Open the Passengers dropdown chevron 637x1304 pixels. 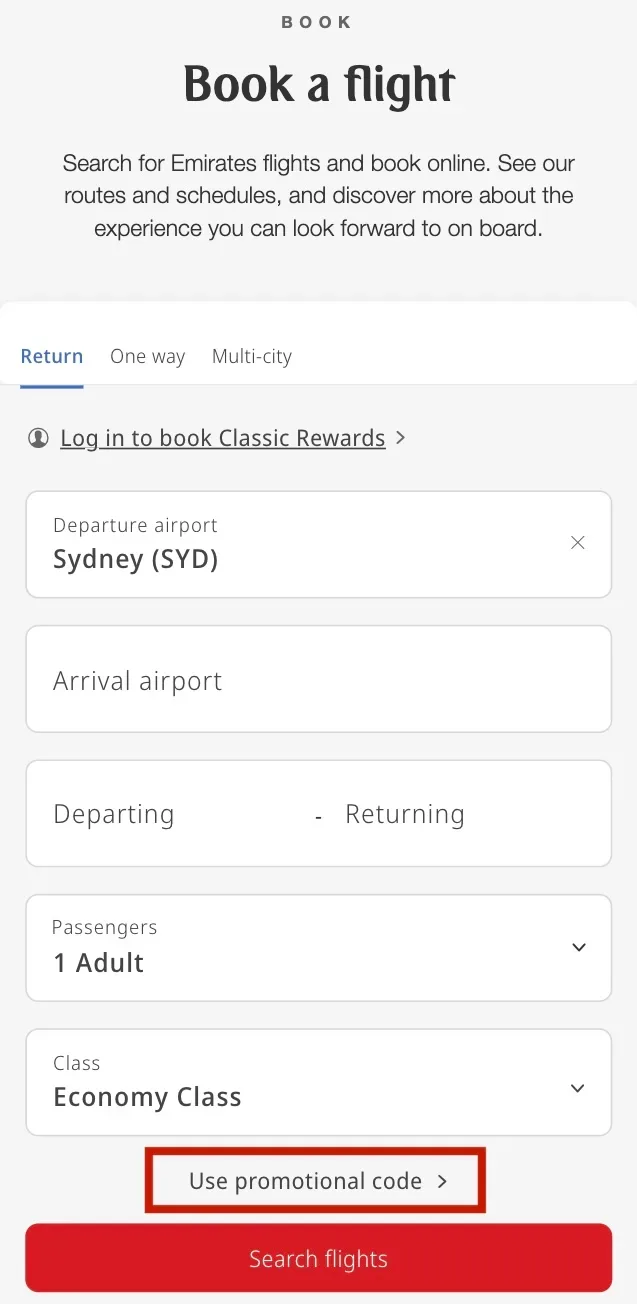click(579, 947)
